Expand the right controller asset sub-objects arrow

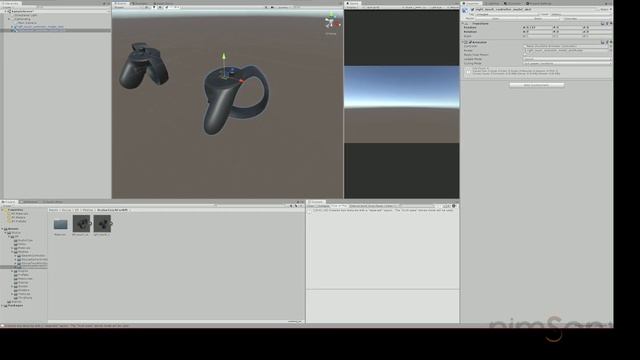[111, 223]
